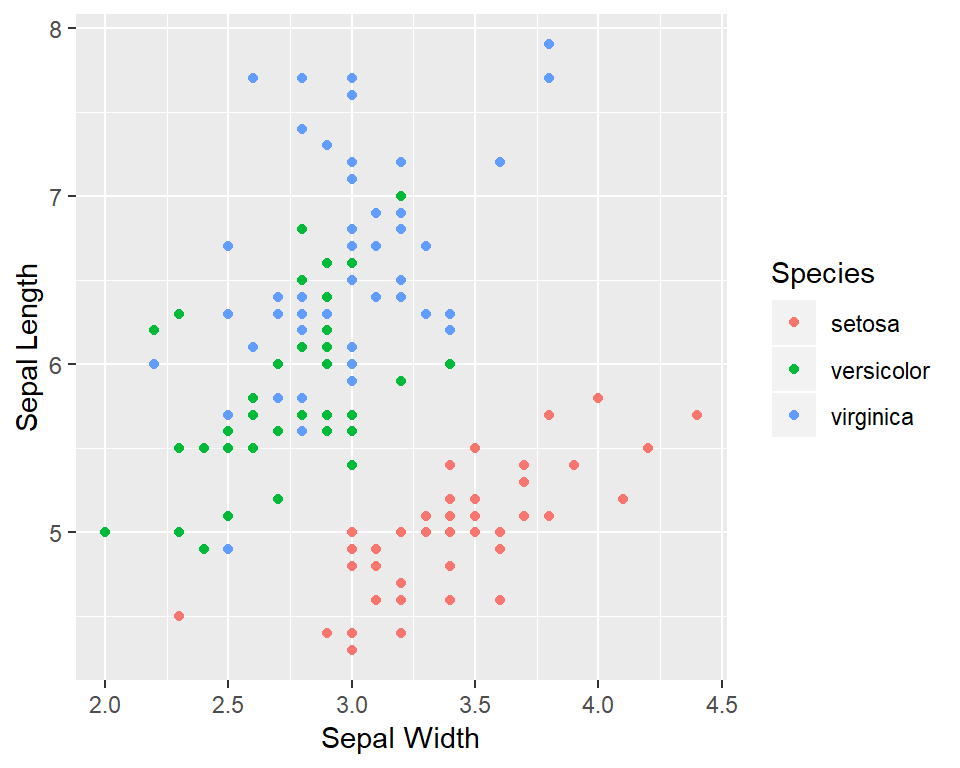Select the virginica legend label

[x=872, y=417]
